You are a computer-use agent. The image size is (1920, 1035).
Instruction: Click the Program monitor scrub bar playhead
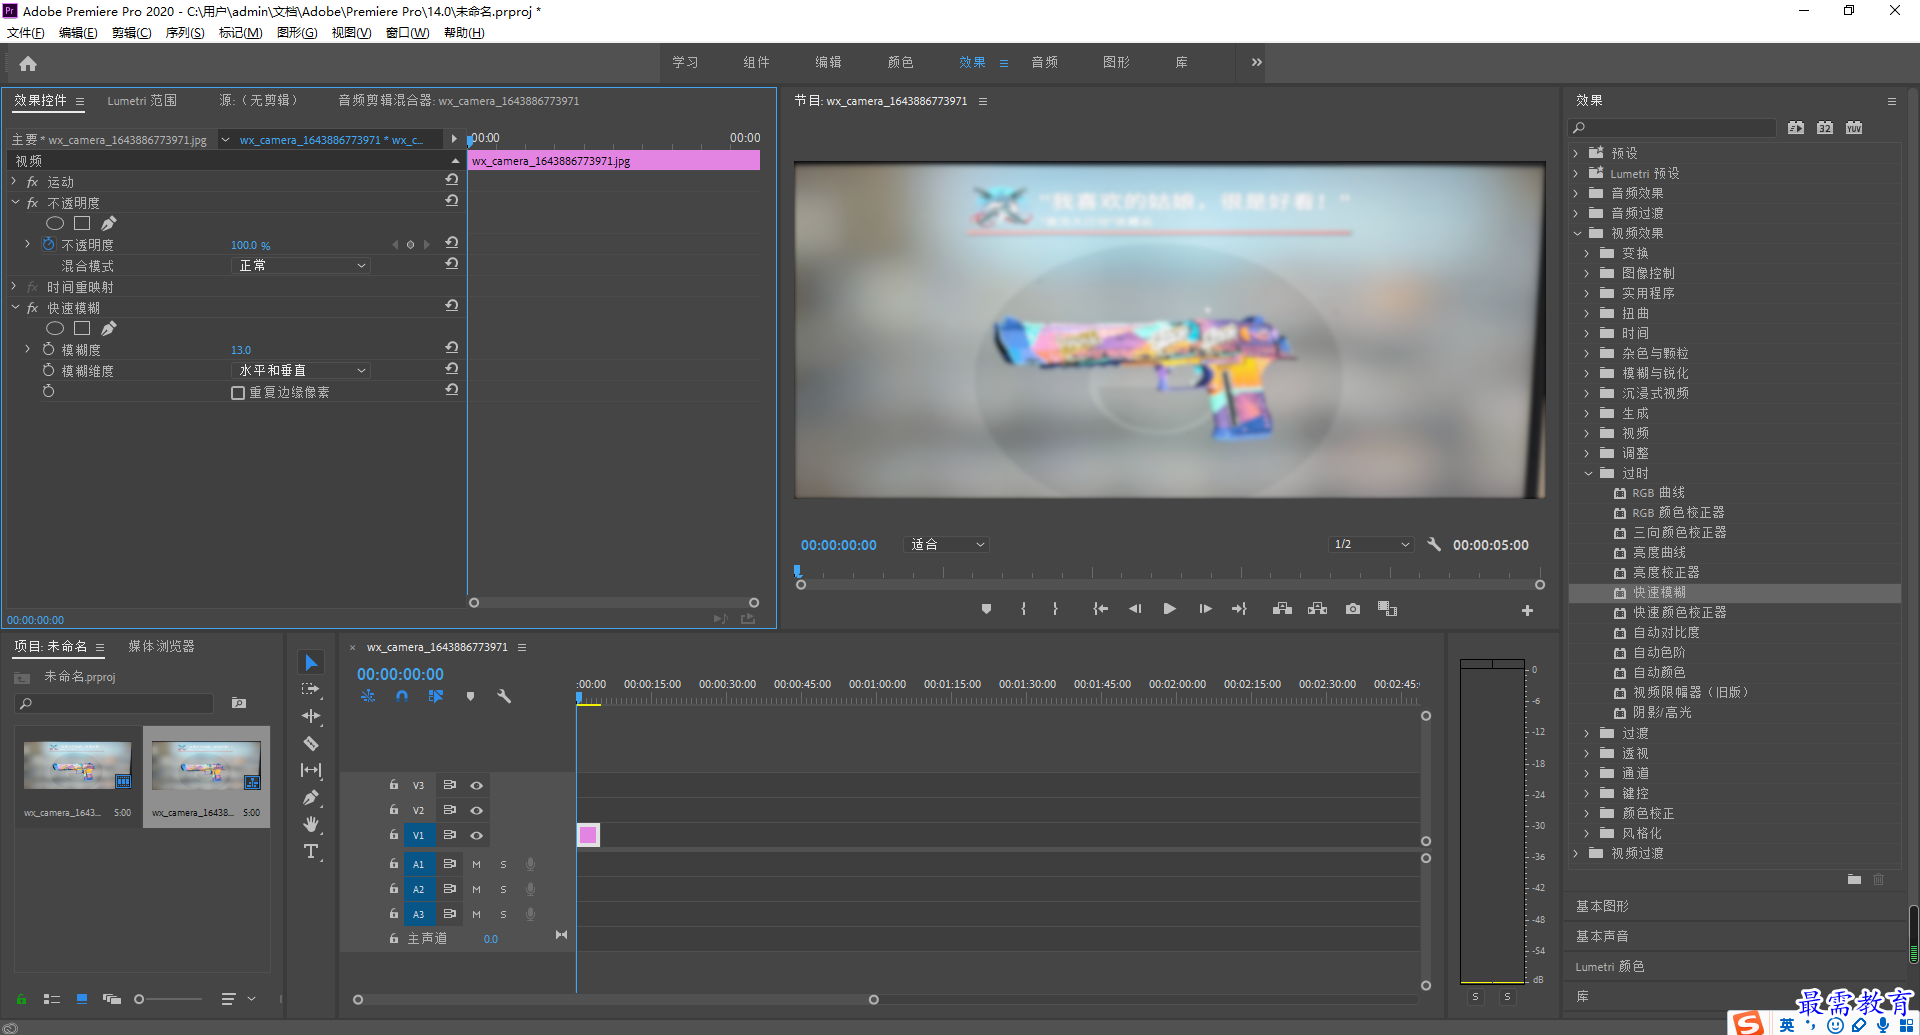797,572
